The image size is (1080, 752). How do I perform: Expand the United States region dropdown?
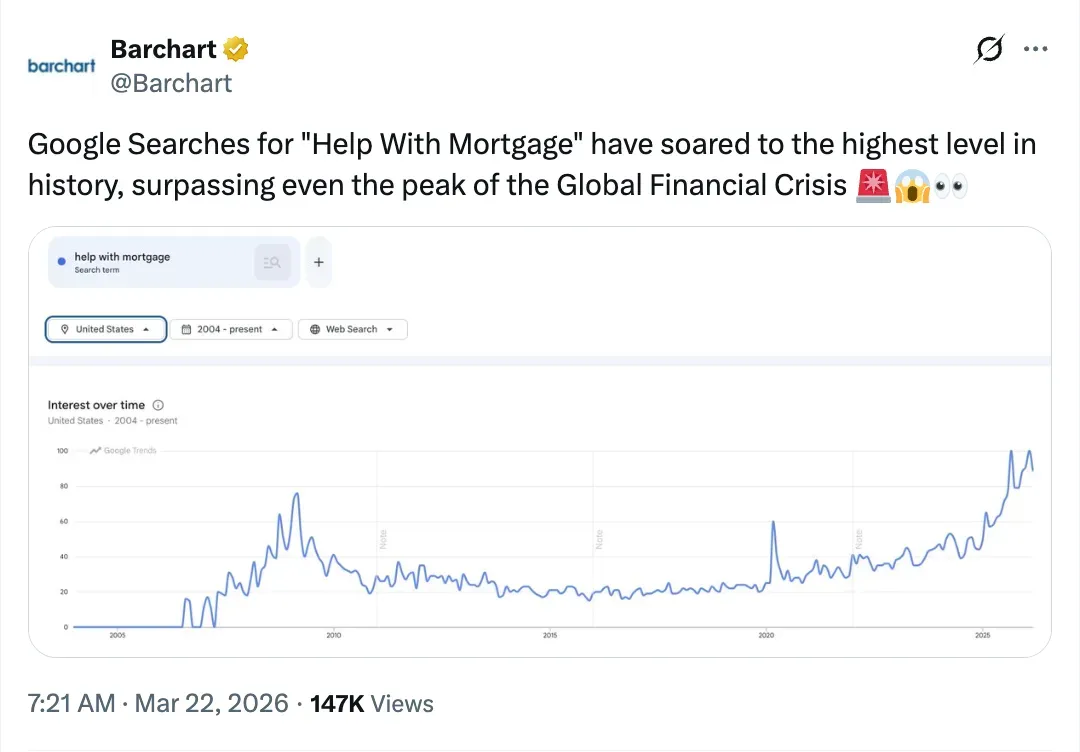106,329
